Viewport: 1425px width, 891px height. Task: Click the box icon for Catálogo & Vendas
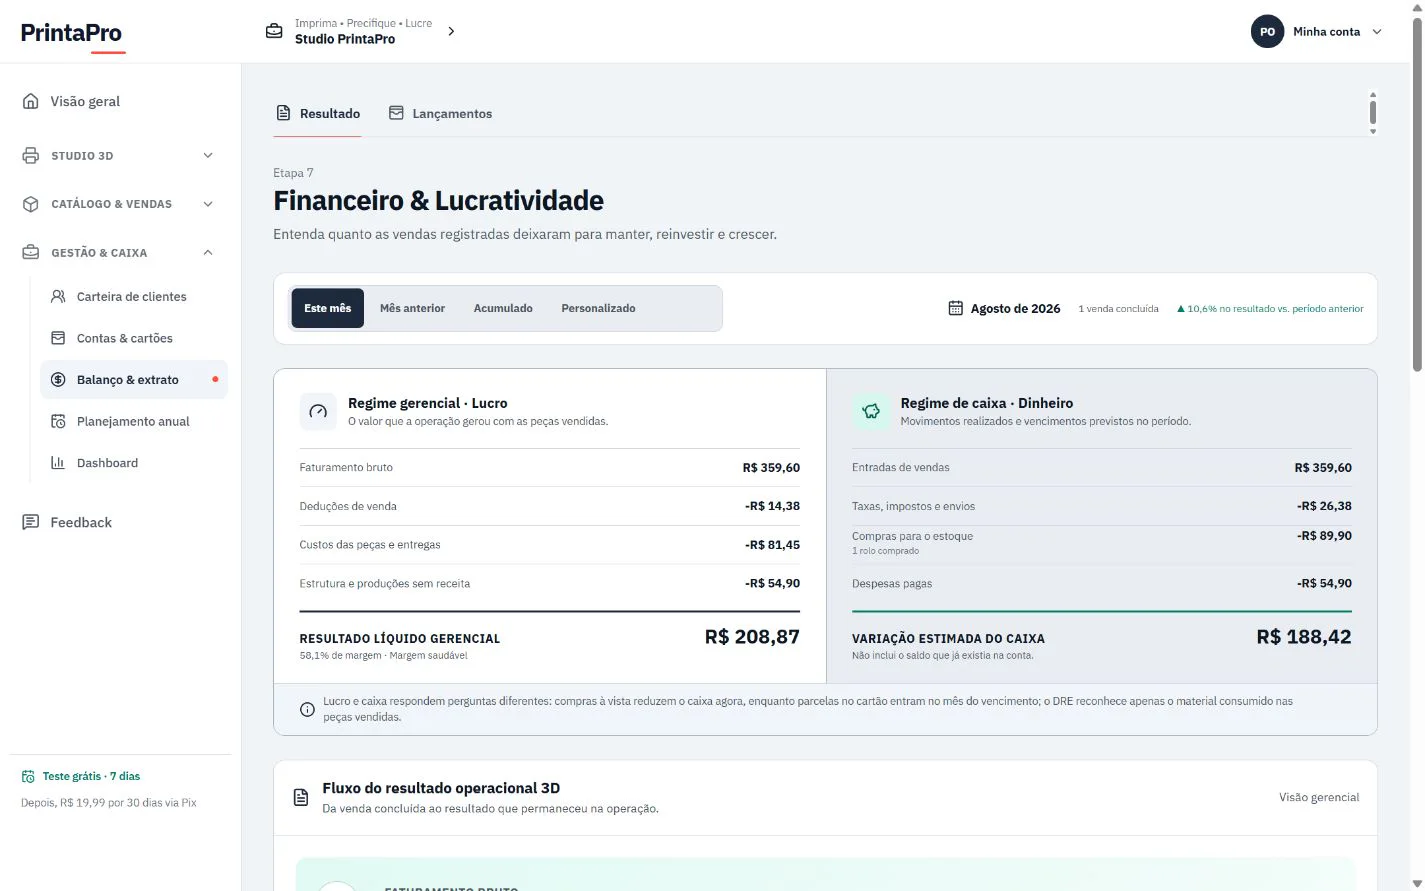[31, 204]
